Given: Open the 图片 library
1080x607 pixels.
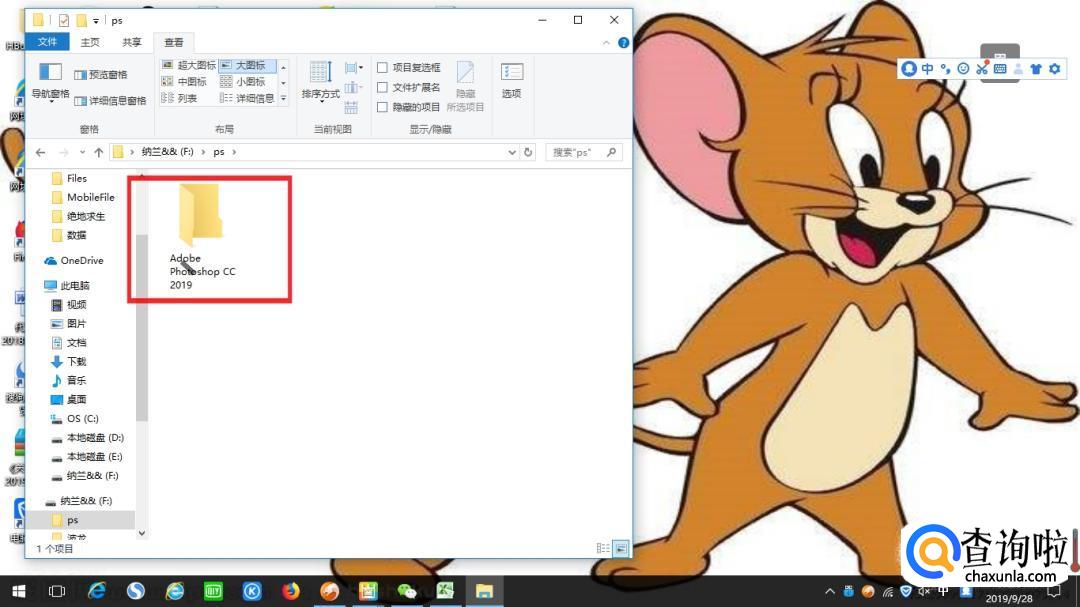Looking at the screenshot, I should click(76, 324).
